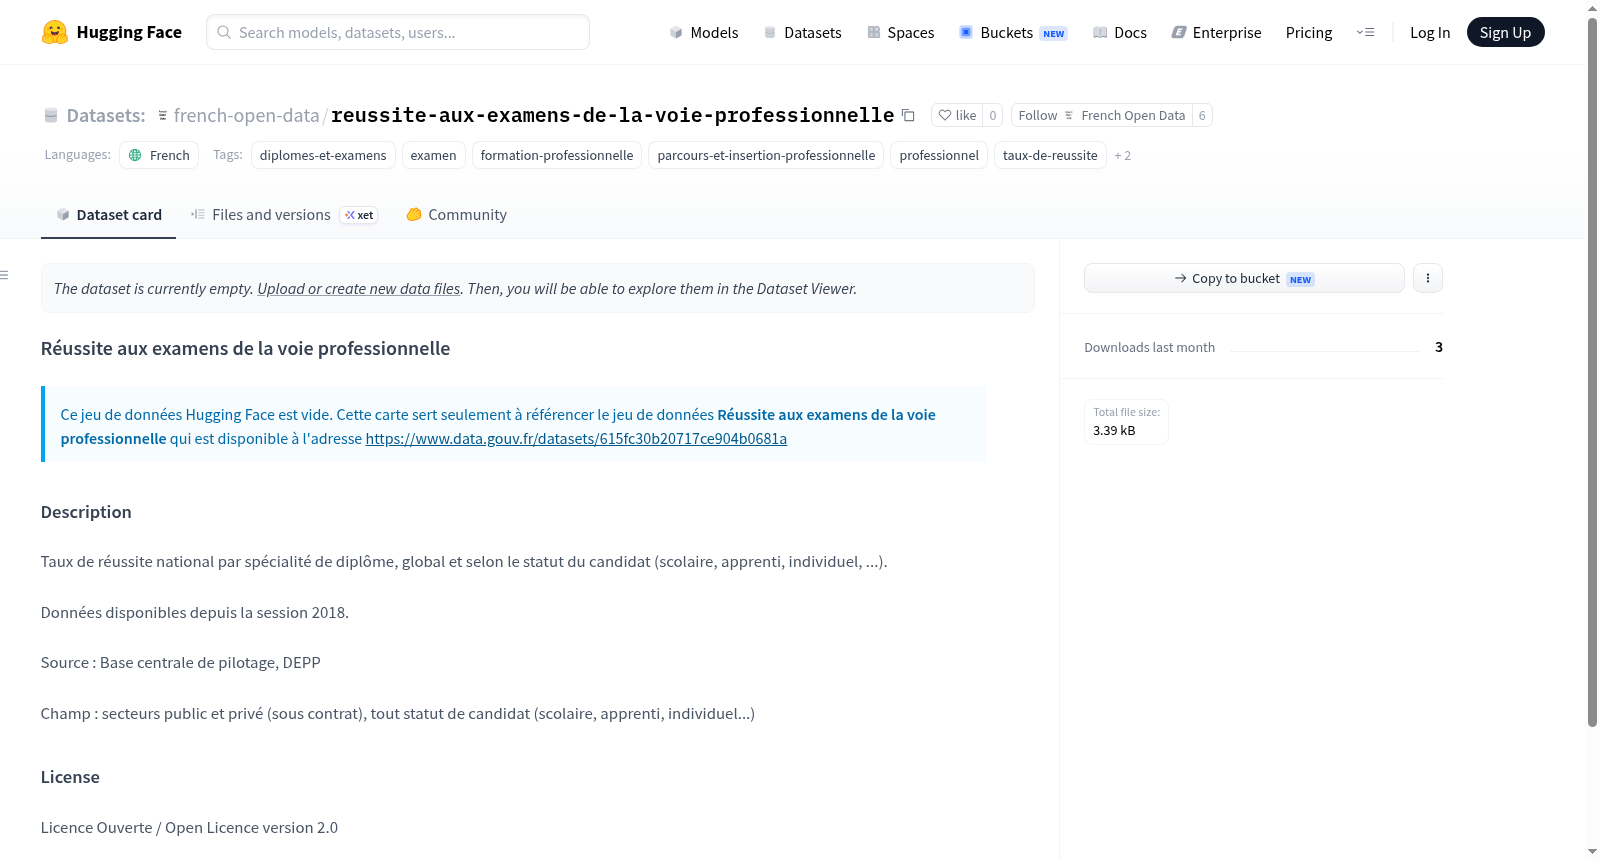This screenshot has width=1600, height=861.
Task: Open Spaces in the top navigation
Action: coord(900,32)
